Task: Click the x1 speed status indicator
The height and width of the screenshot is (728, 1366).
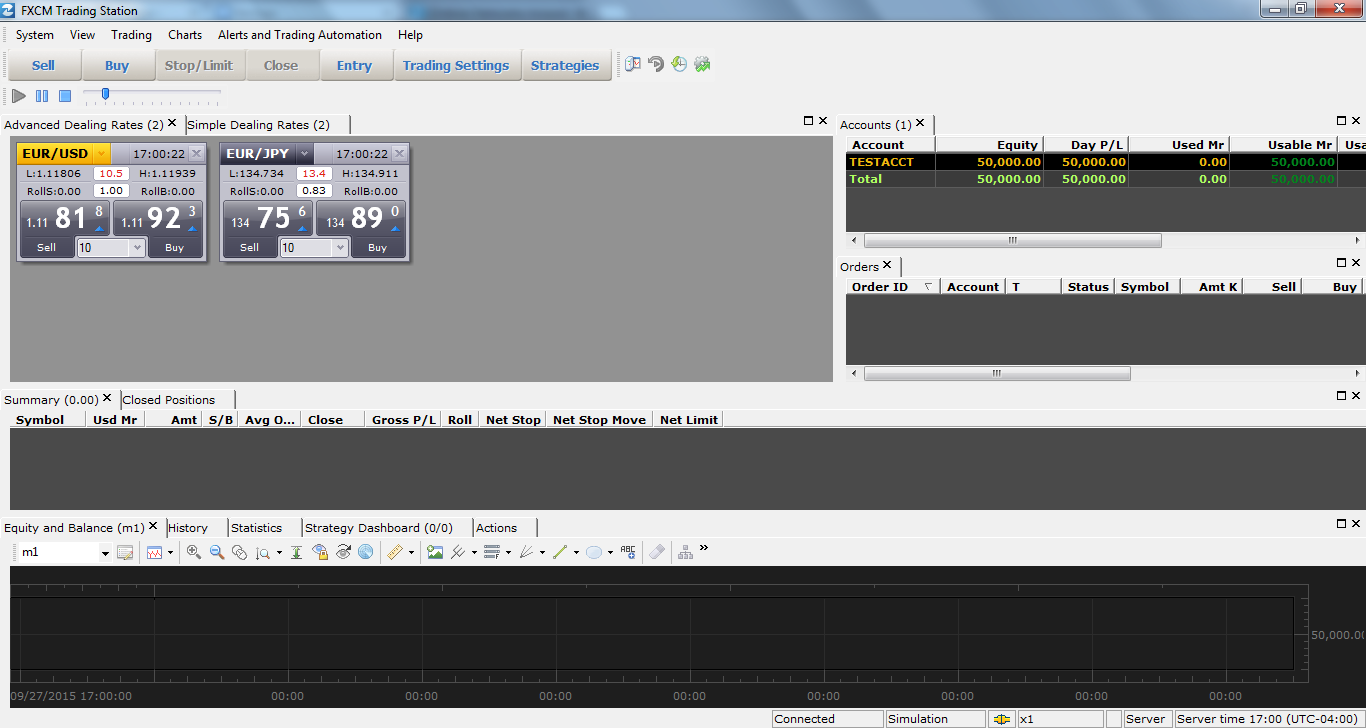Action: click(1060, 719)
